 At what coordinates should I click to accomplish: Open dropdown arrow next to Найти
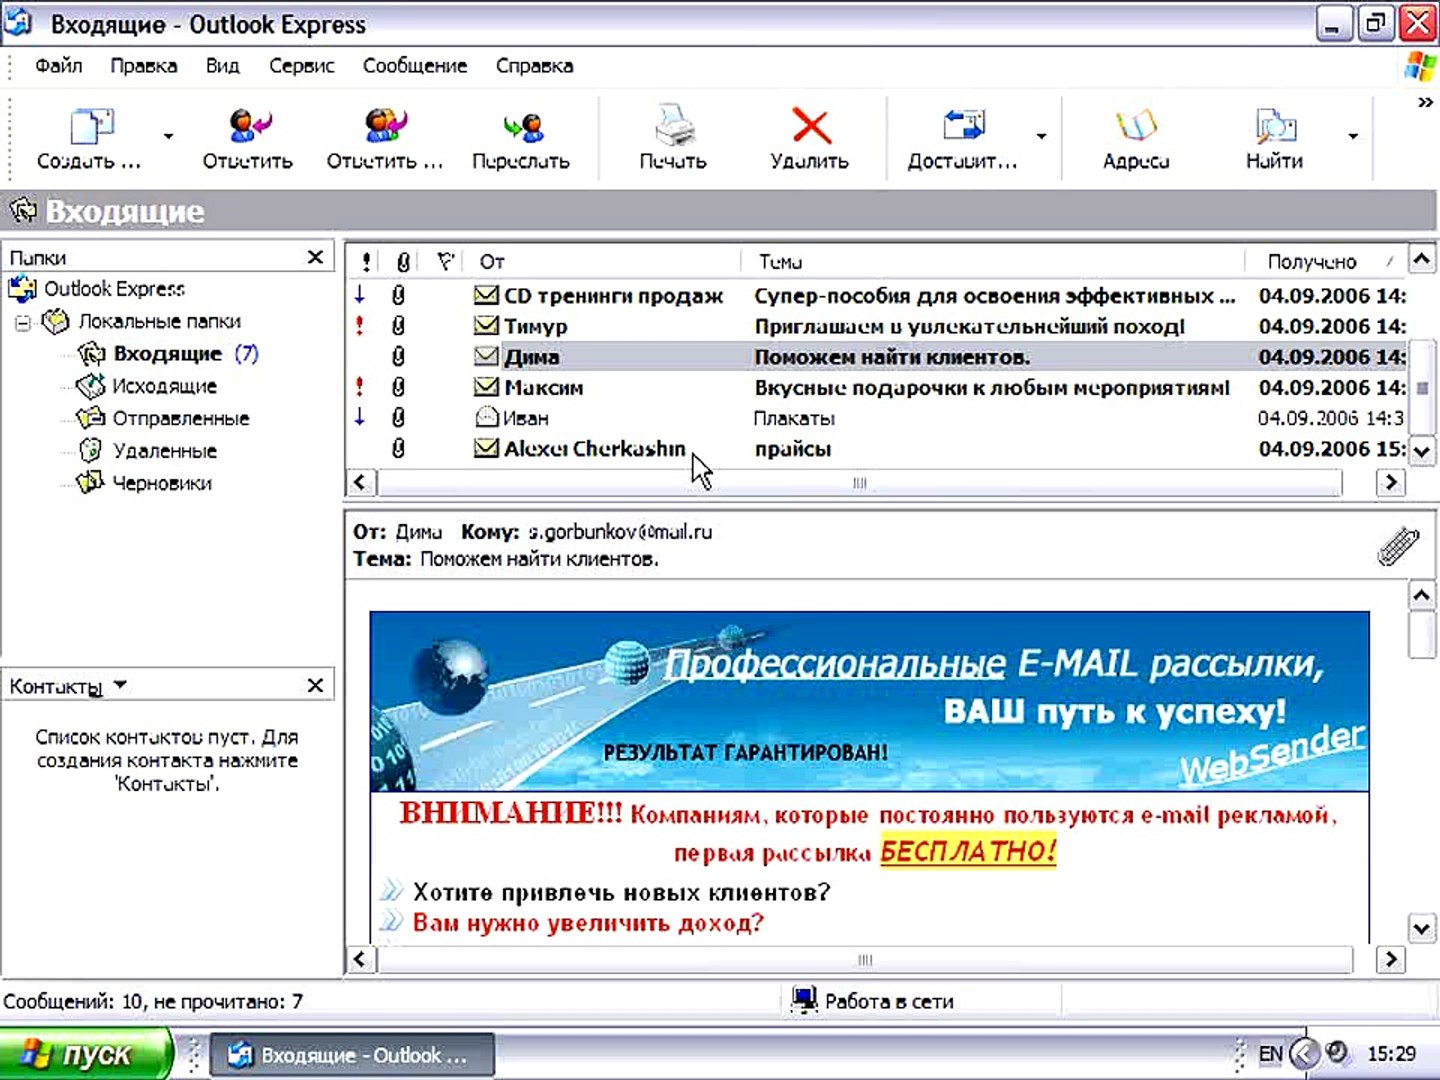[x=1353, y=136]
